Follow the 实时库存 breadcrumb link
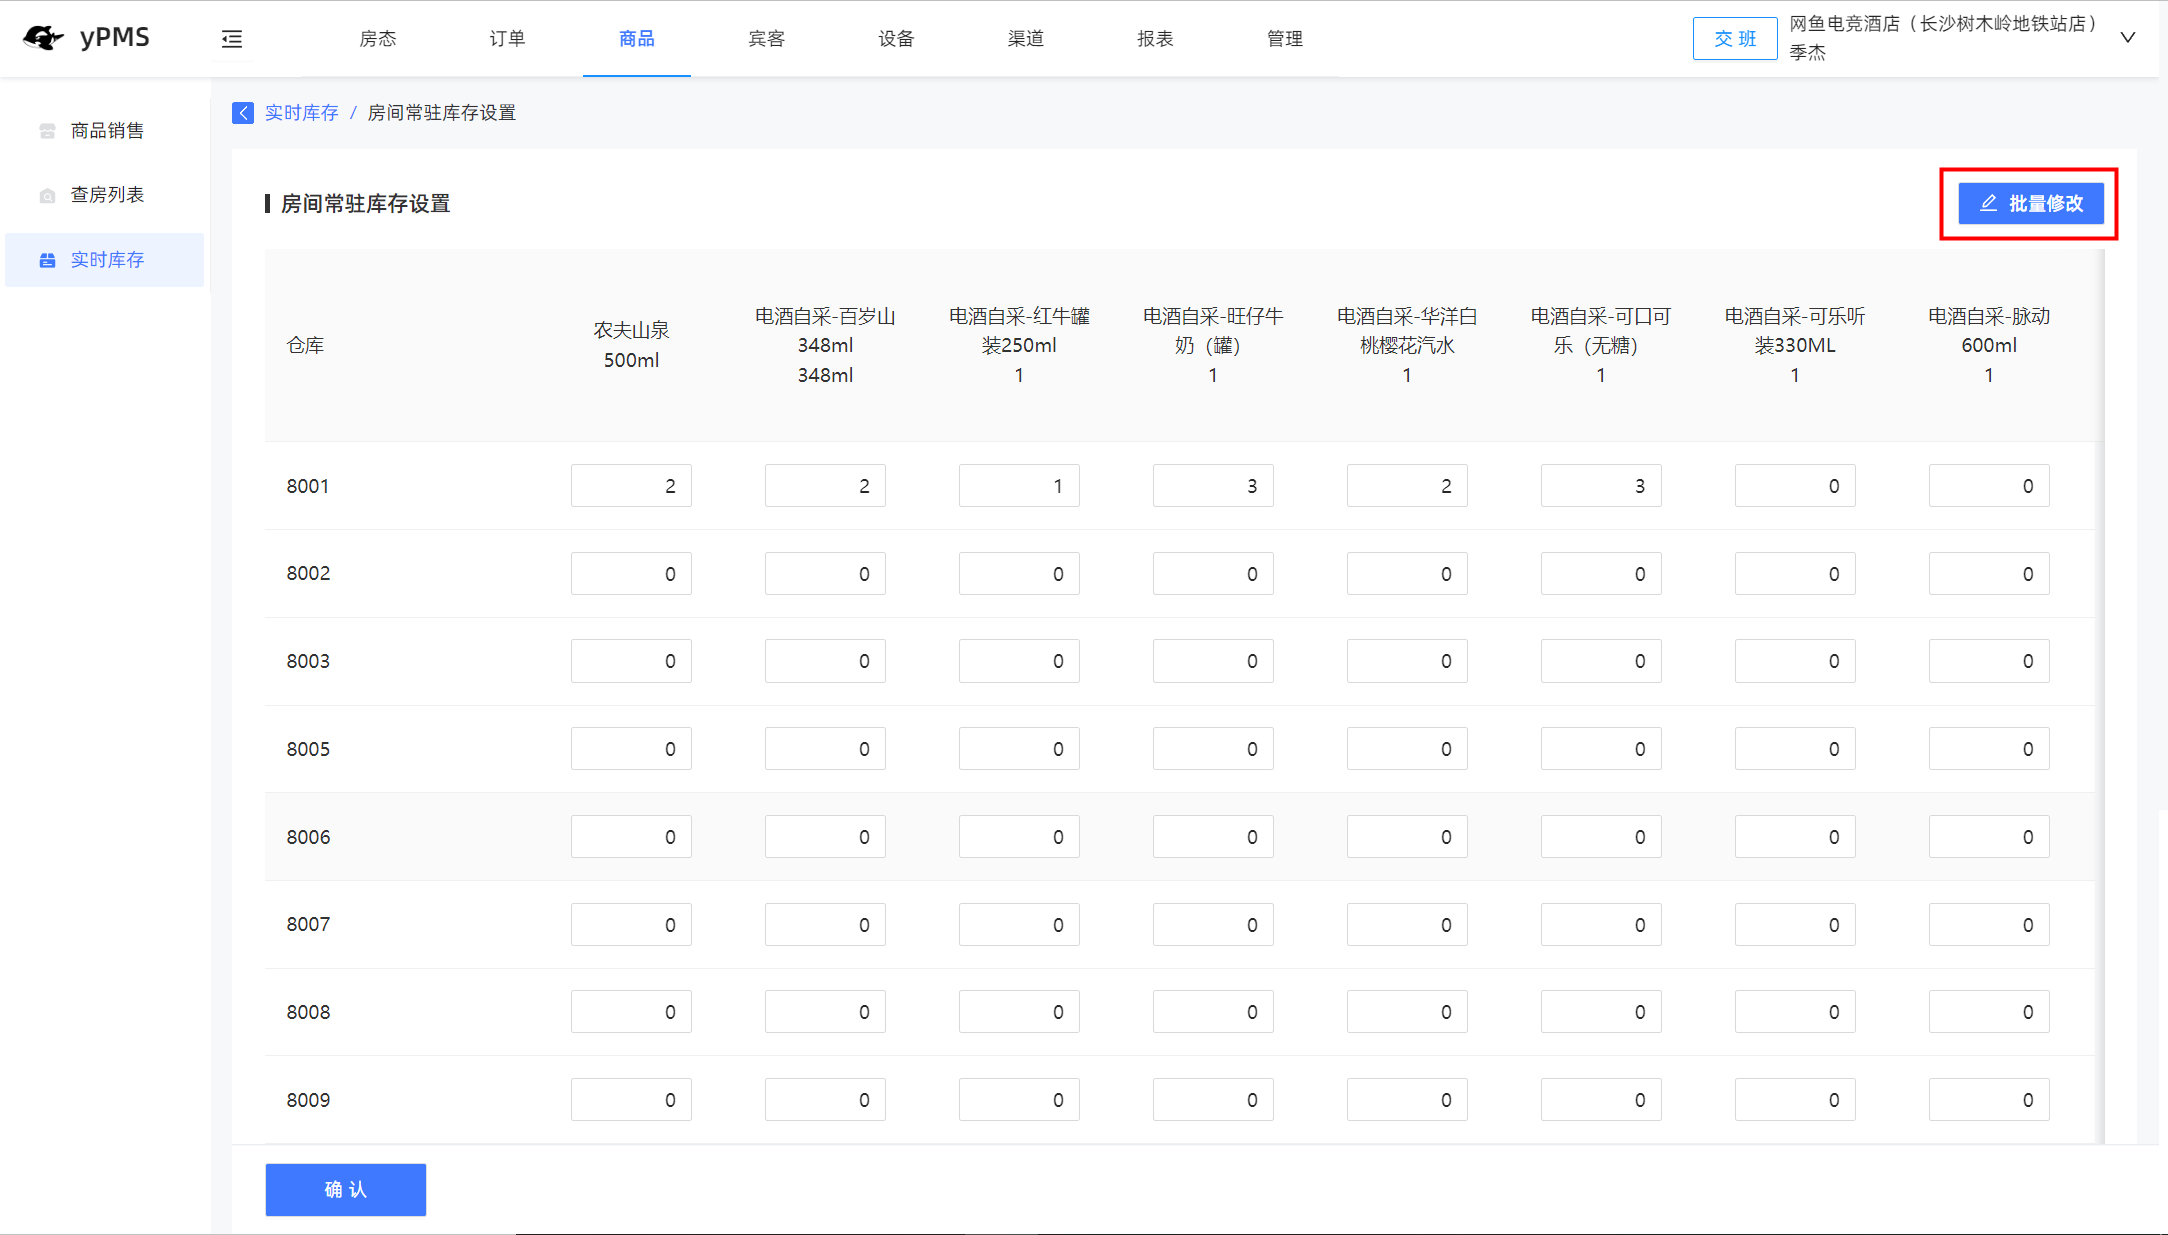Image resolution: width=2168 pixels, height=1235 pixels. 302,113
